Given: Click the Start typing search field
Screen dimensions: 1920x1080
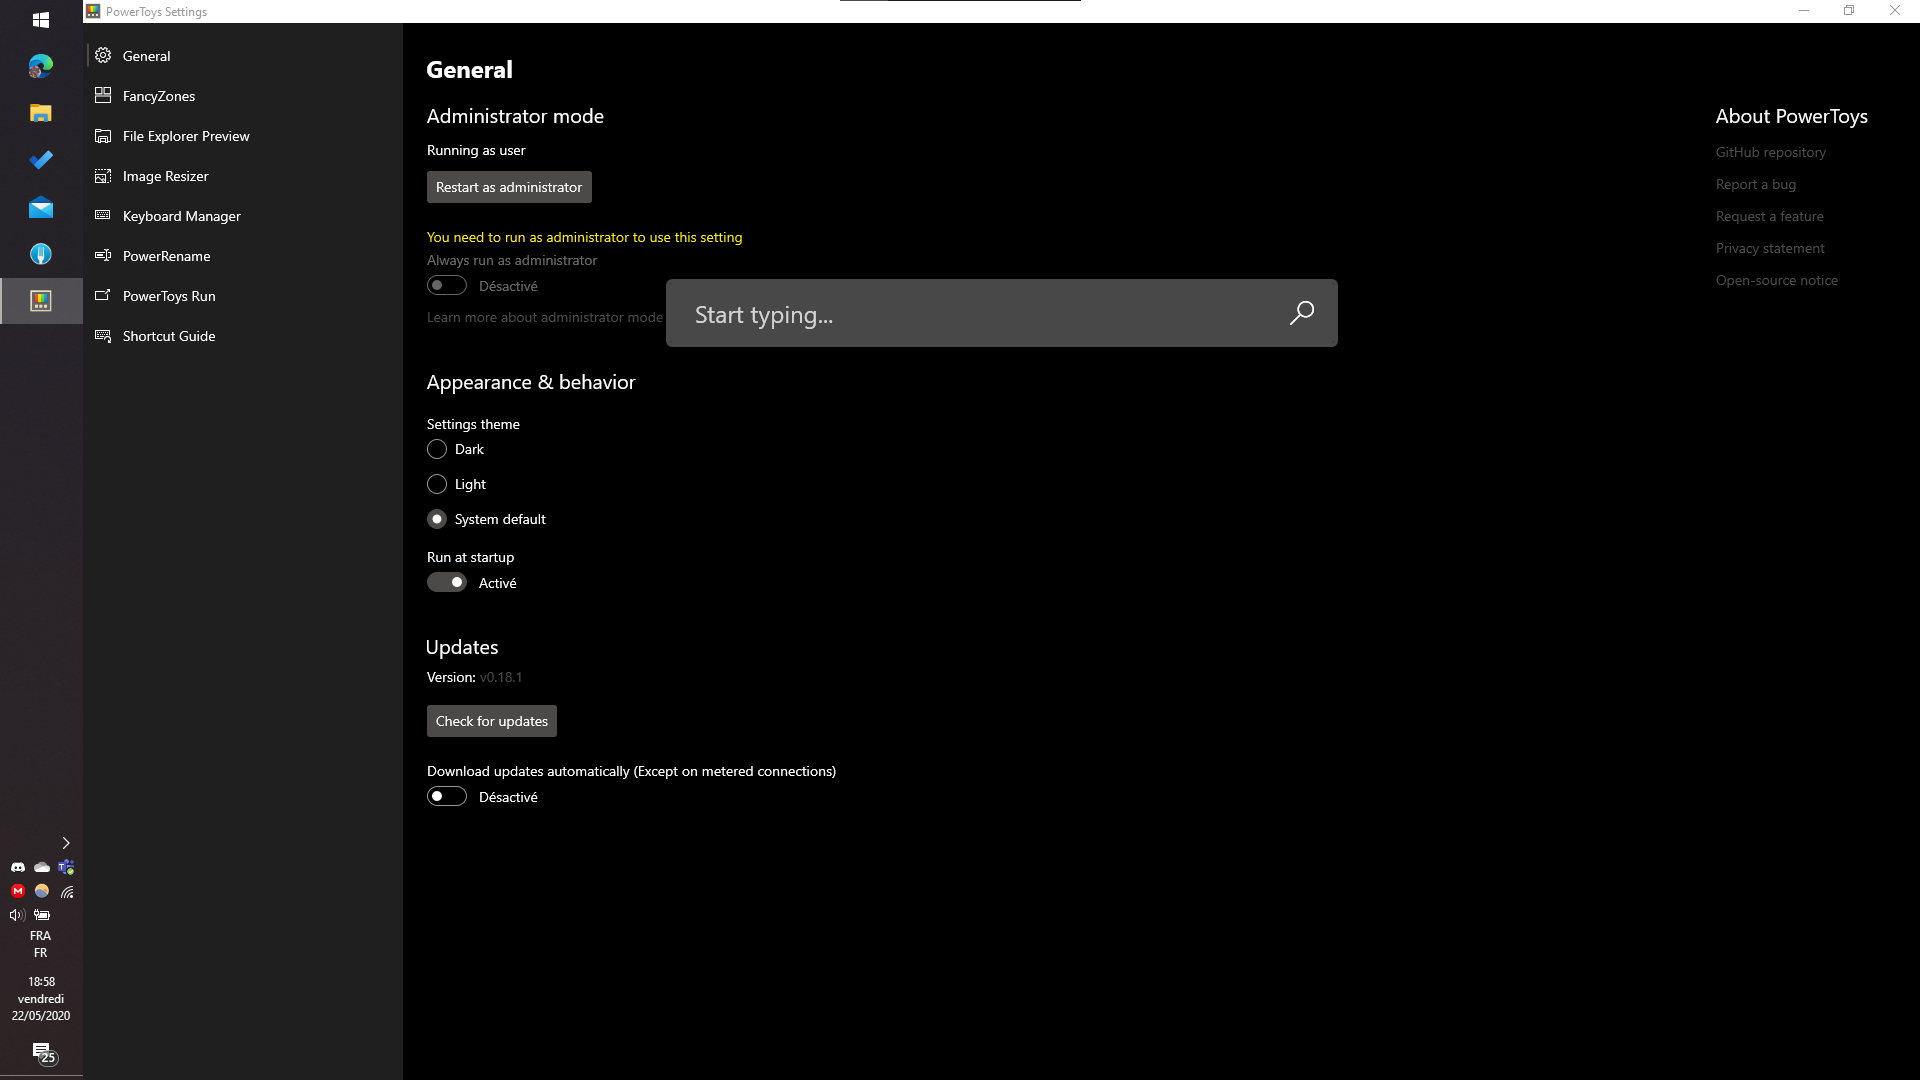Looking at the screenshot, I should [1002, 313].
